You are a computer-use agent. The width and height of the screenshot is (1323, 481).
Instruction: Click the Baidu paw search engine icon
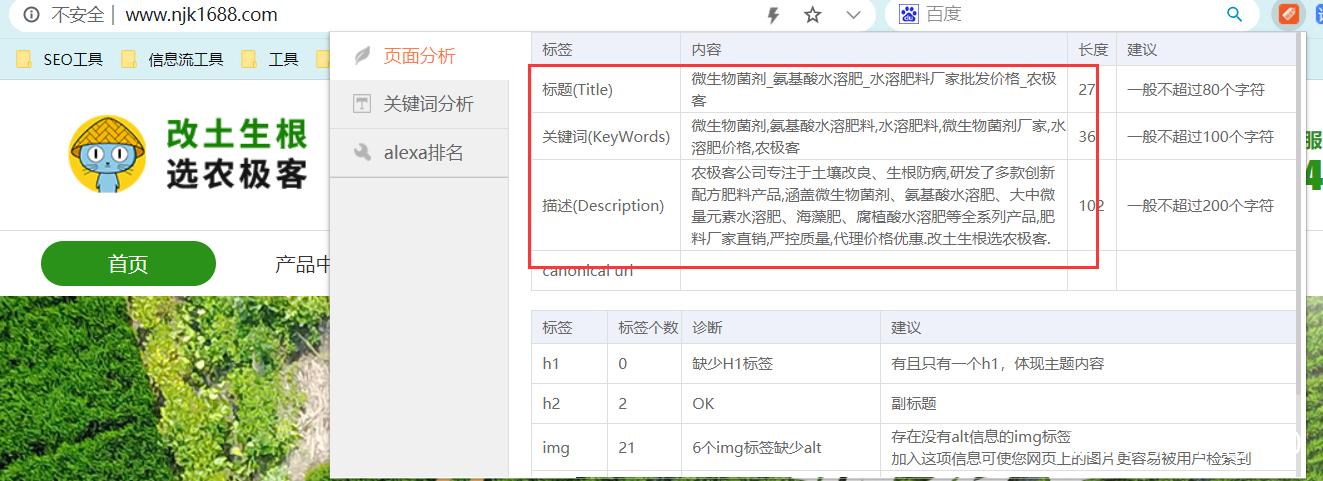[908, 14]
